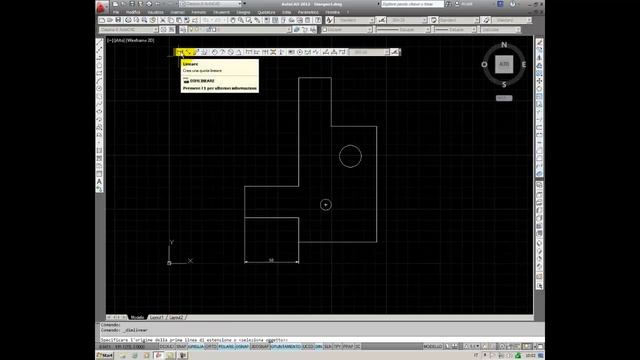Image resolution: width=640 pixels, height=360 pixels.
Task: Open the table style dropdown
Action: tap(459, 20)
